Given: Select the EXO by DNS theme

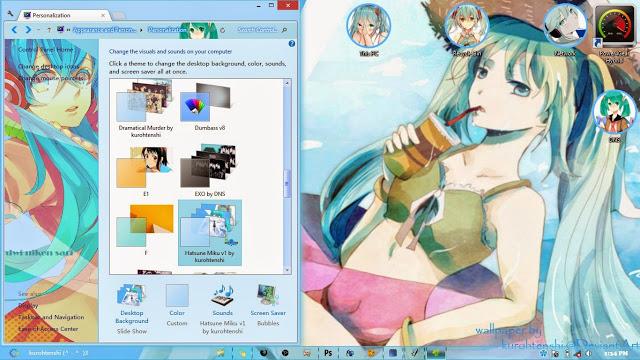Looking at the screenshot, I should click(209, 171).
